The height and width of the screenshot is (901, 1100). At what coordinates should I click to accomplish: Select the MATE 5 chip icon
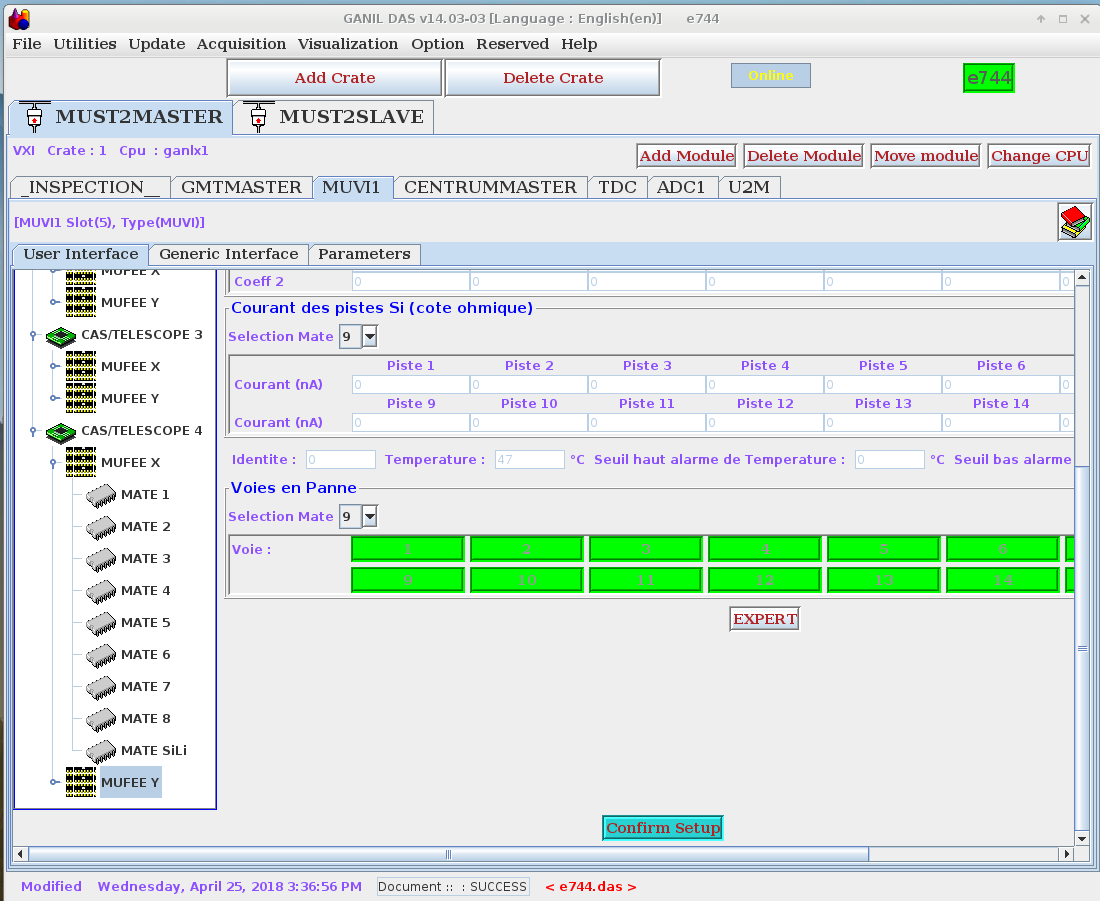click(101, 624)
